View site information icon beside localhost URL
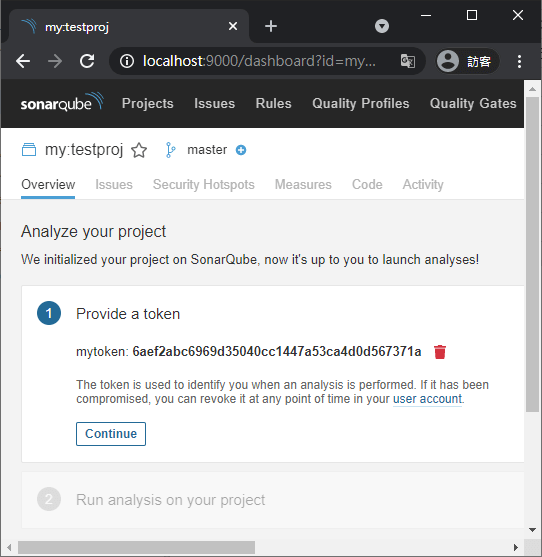Screen dimensions: 542x557 coord(127,61)
